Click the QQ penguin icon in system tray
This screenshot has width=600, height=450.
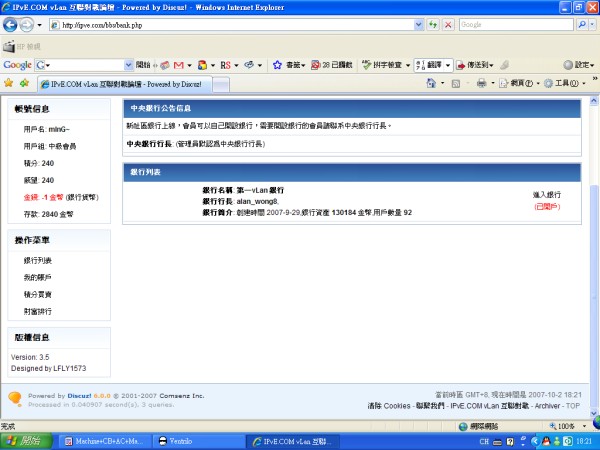(546, 442)
